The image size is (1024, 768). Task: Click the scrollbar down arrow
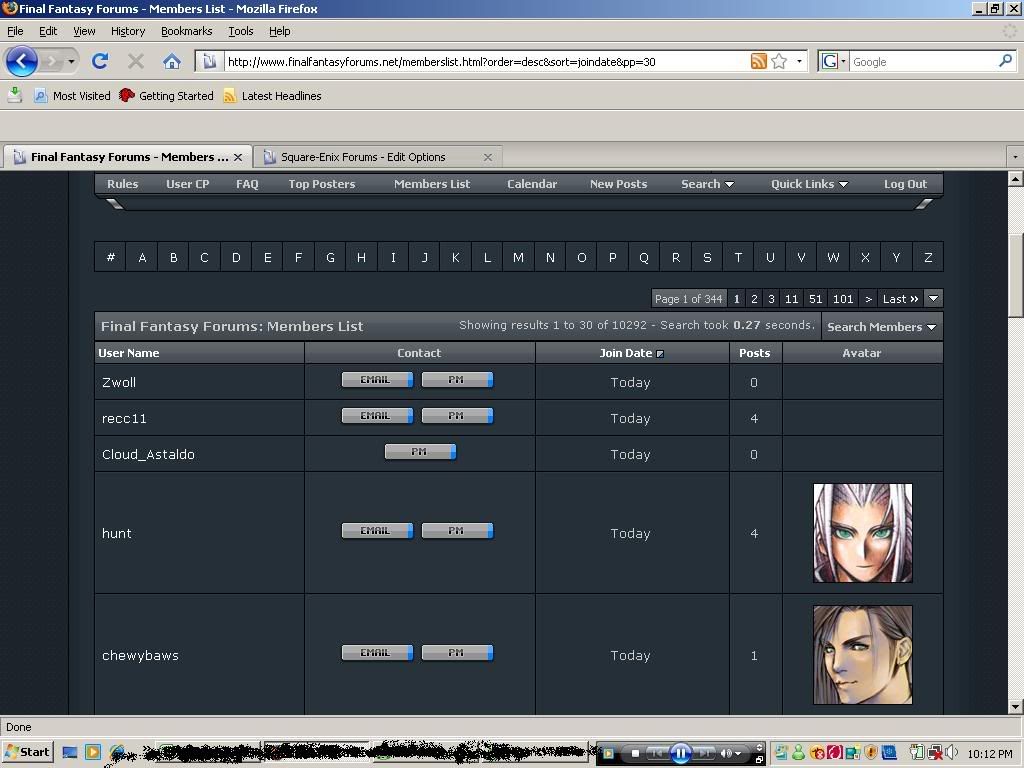point(1016,707)
